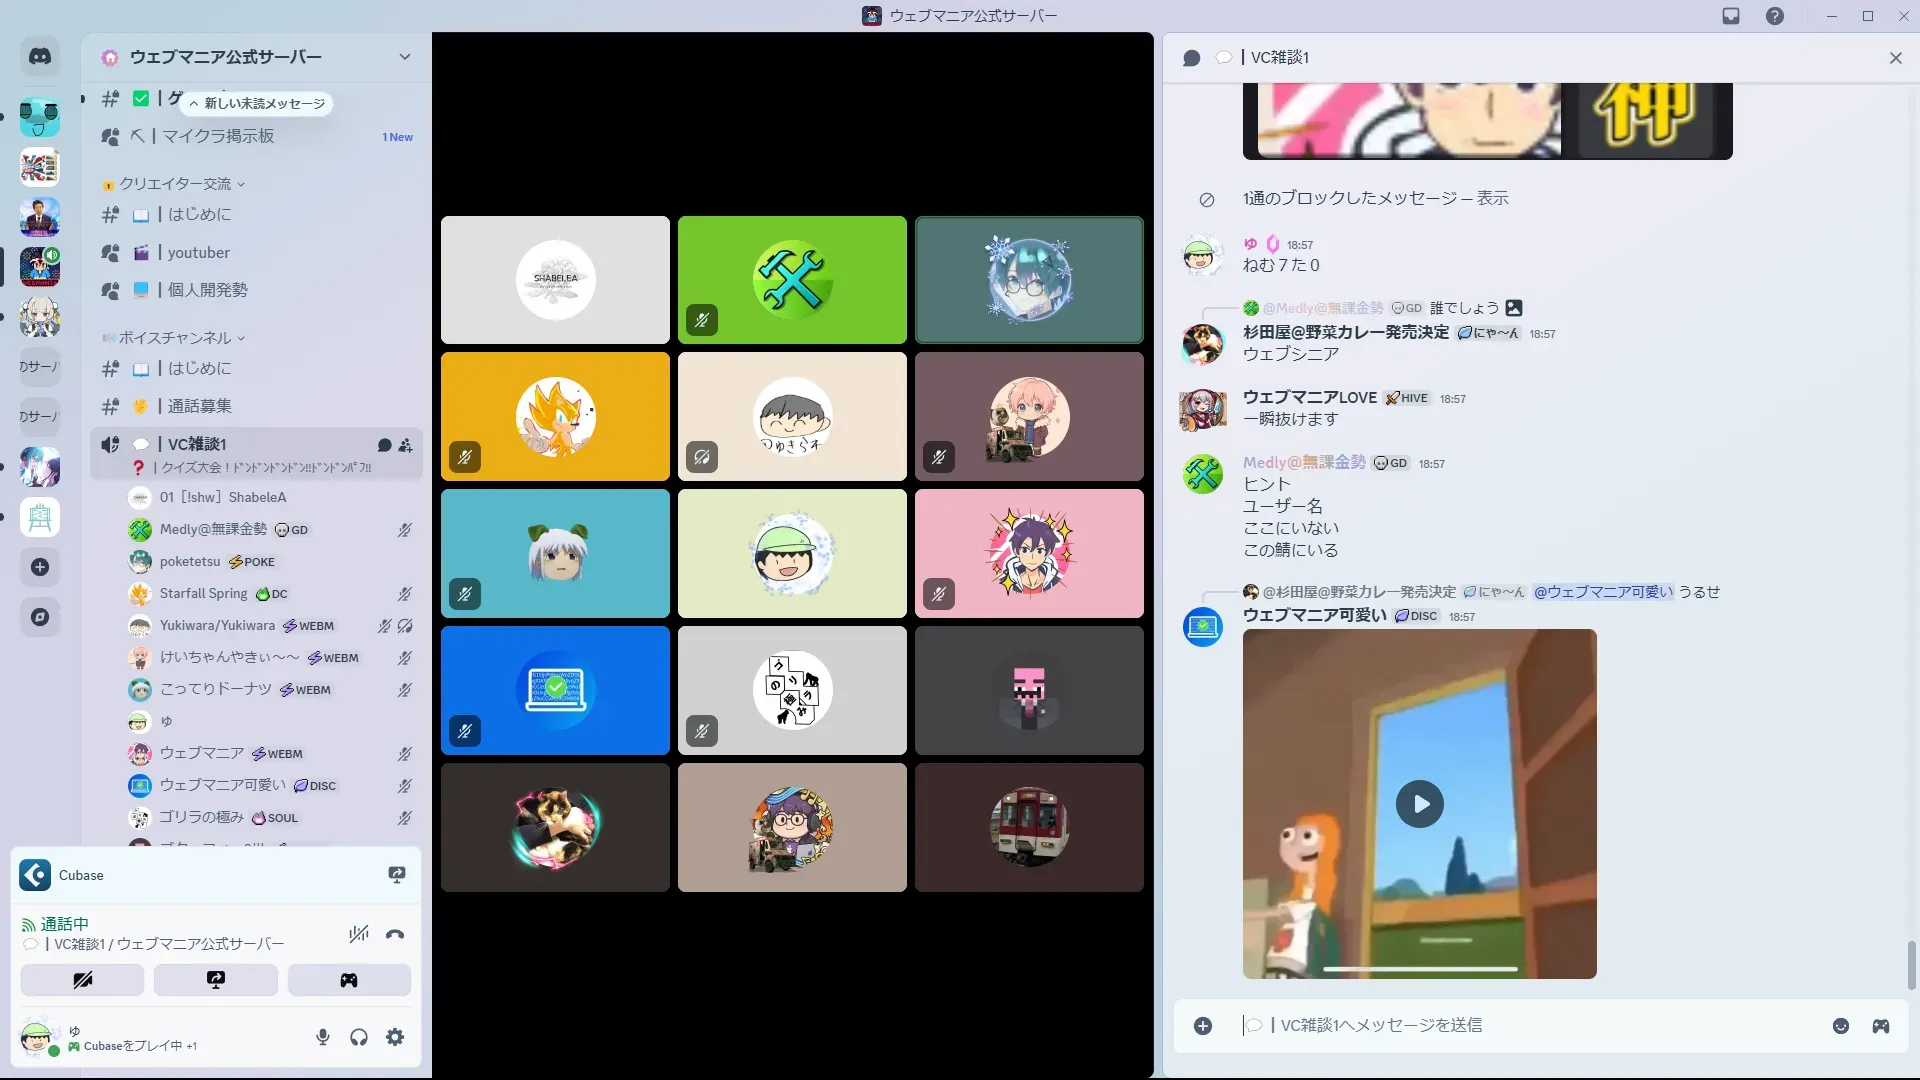Show the blocked message via 表示 link

coord(1492,198)
